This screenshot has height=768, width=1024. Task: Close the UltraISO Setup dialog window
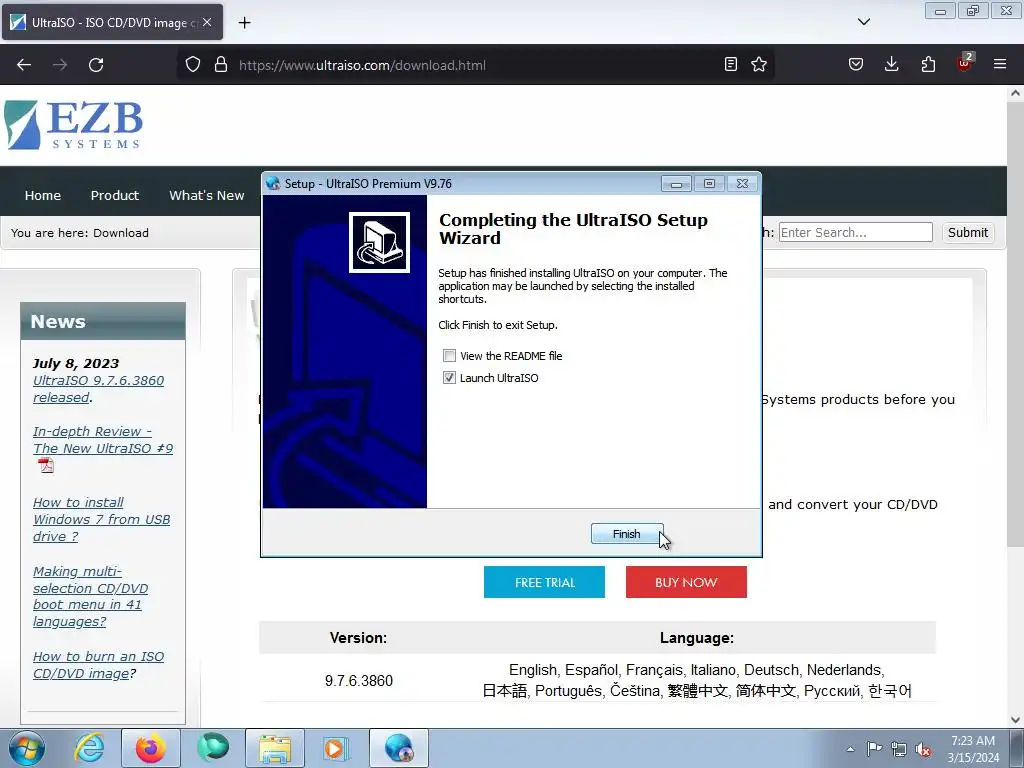[743, 184]
